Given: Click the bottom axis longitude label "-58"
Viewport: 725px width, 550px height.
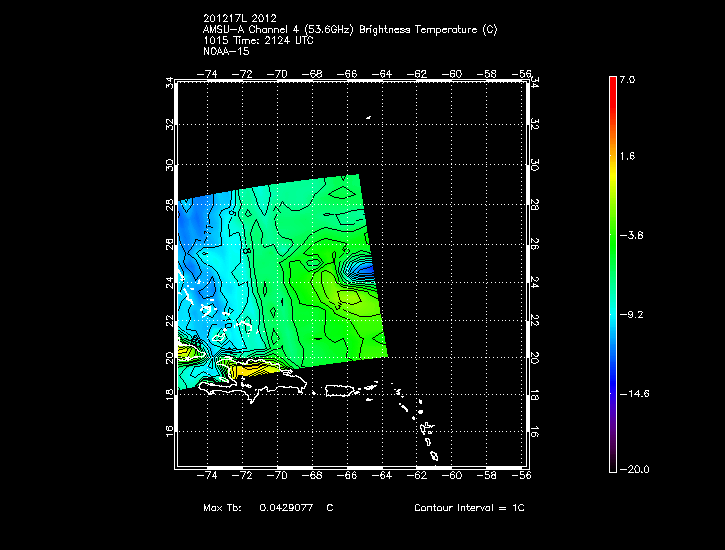Looking at the screenshot, I should [486, 475].
